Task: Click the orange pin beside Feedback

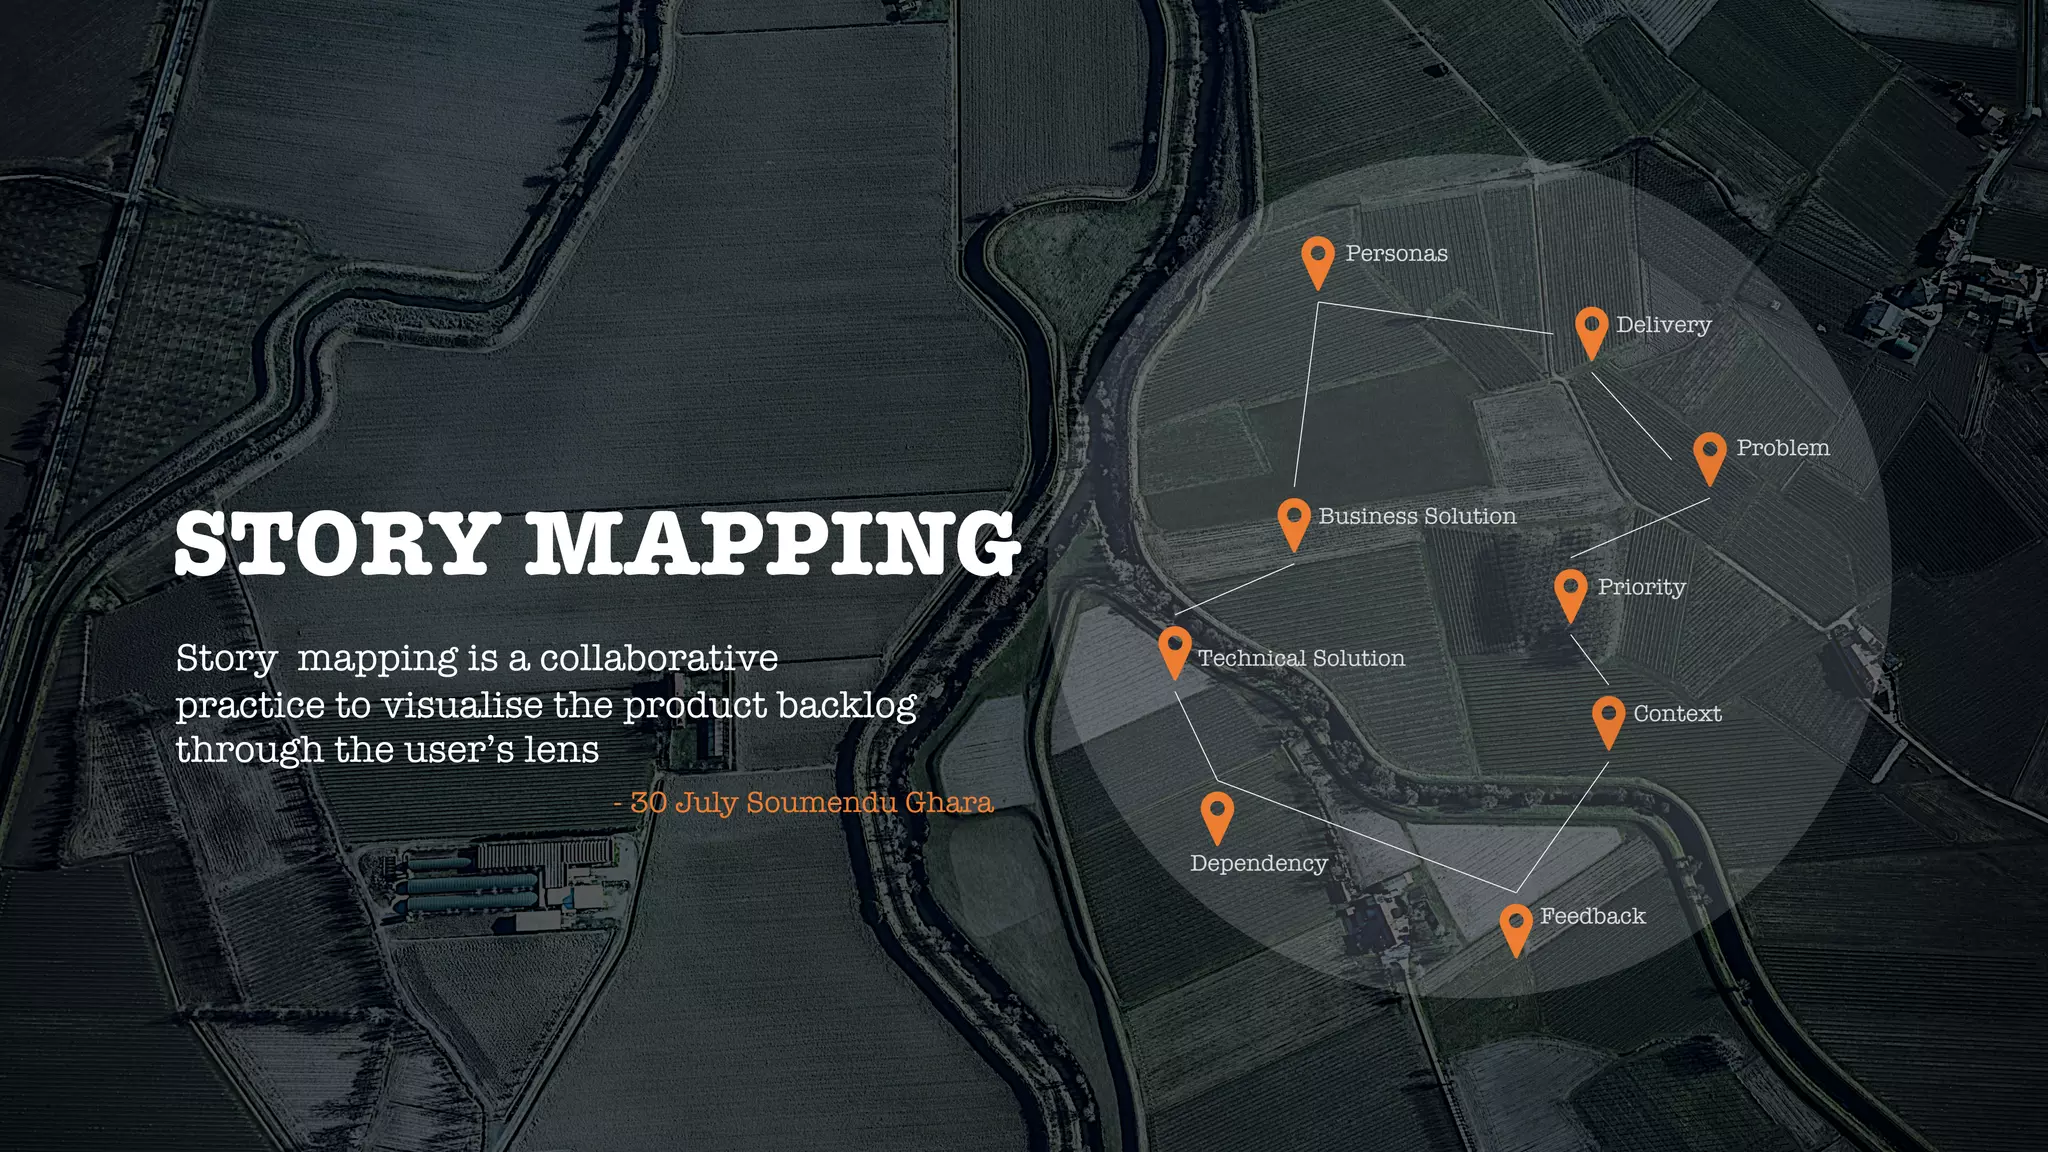Action: point(1516,931)
